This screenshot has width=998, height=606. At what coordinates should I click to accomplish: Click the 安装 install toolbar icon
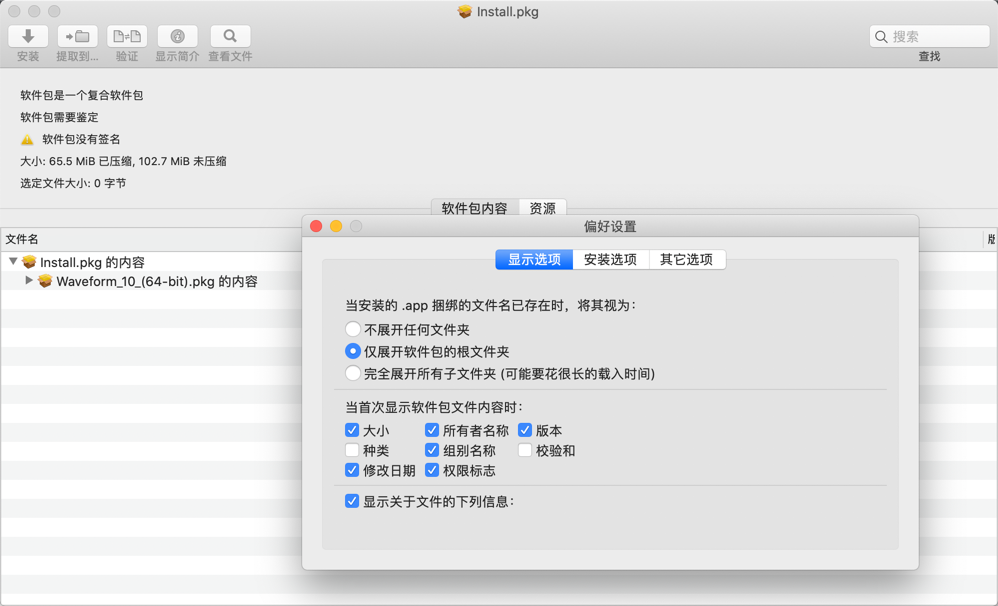[x=27, y=37]
